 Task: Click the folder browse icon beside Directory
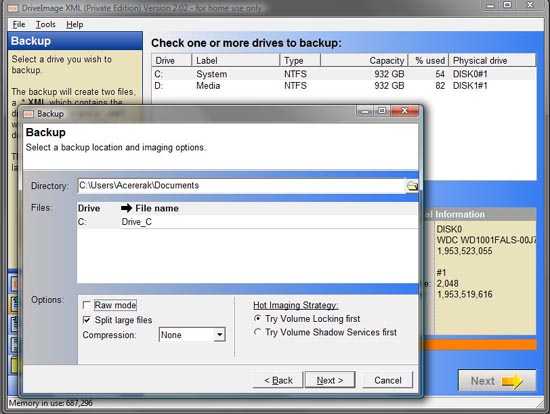coord(412,186)
